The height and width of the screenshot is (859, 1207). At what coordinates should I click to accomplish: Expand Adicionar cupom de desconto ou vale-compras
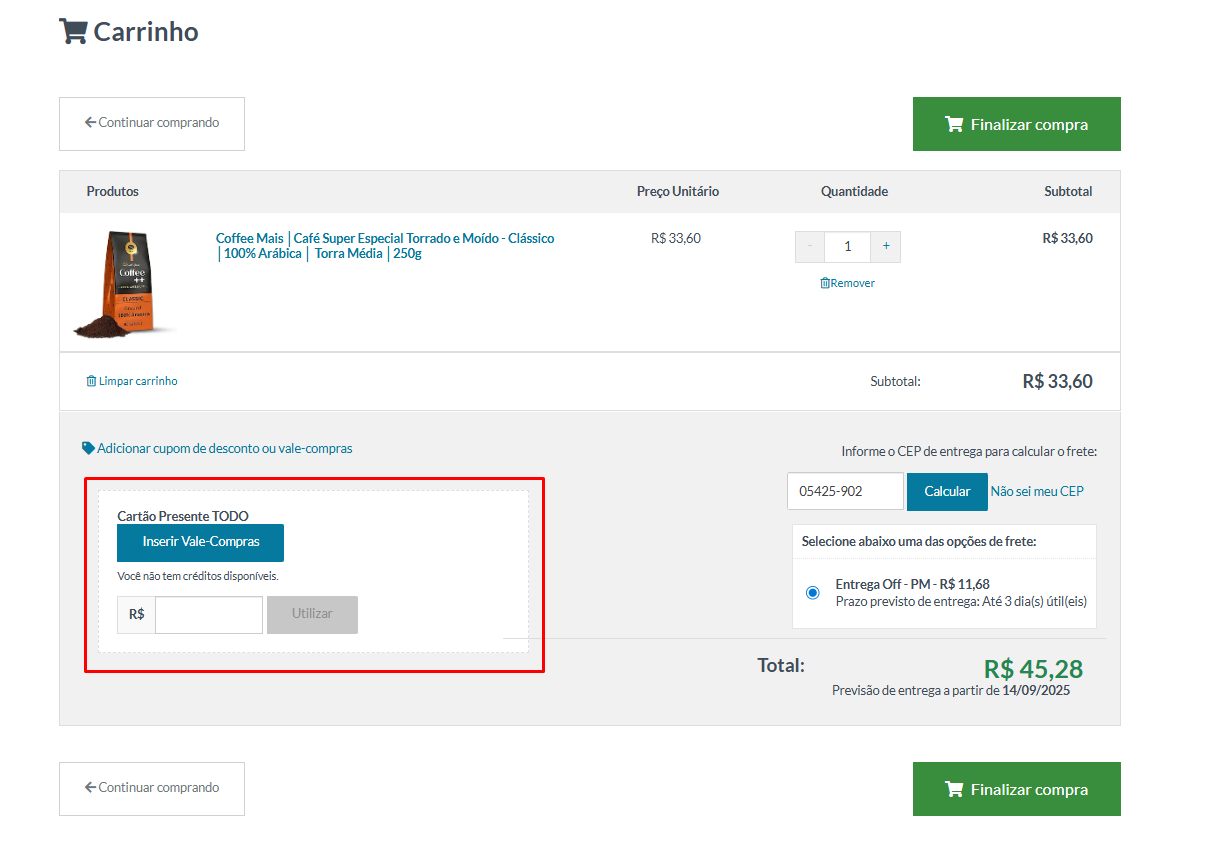pyautogui.click(x=224, y=449)
